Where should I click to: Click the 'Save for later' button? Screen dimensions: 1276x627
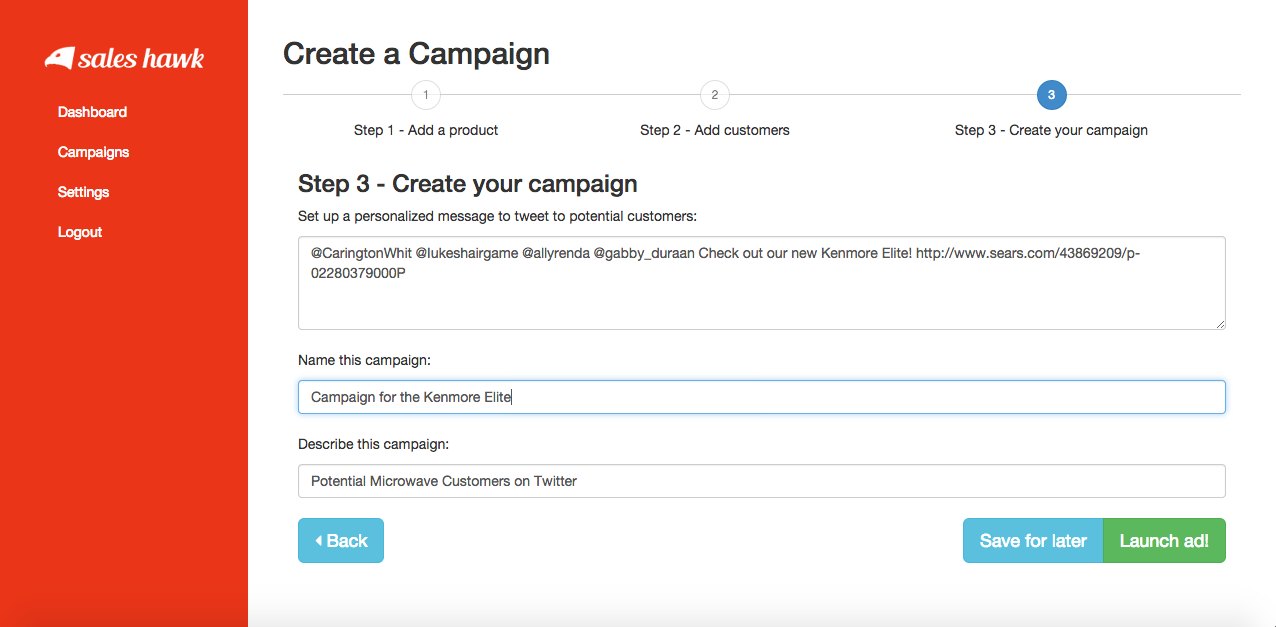(x=1033, y=541)
